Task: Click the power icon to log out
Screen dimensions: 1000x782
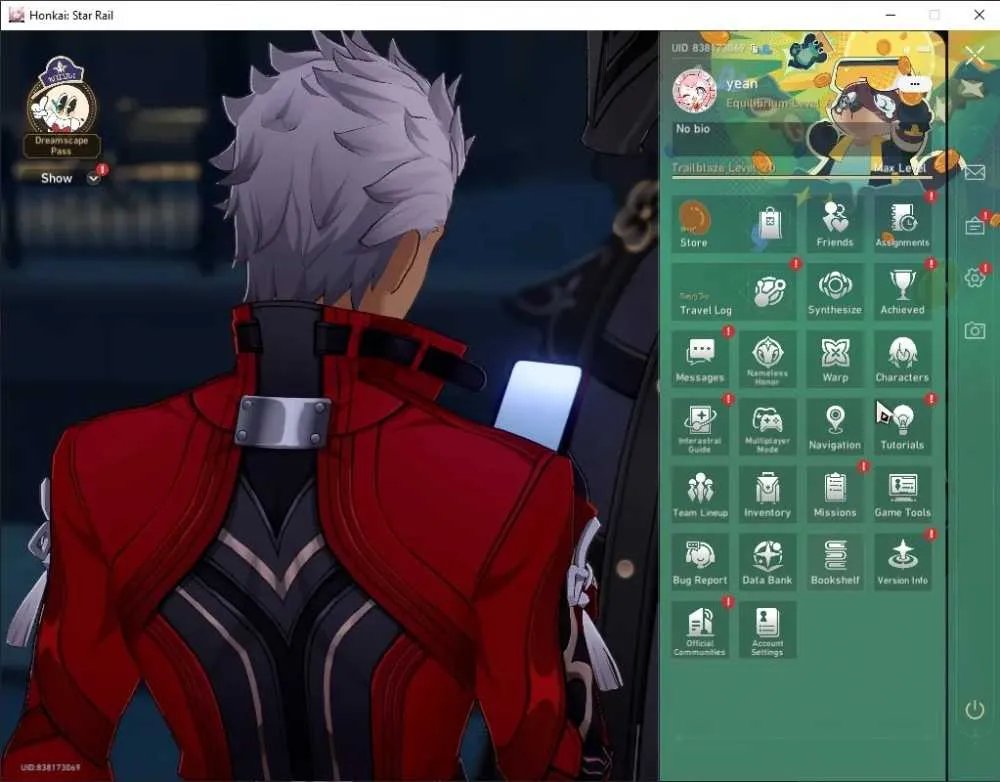Action: [x=974, y=709]
